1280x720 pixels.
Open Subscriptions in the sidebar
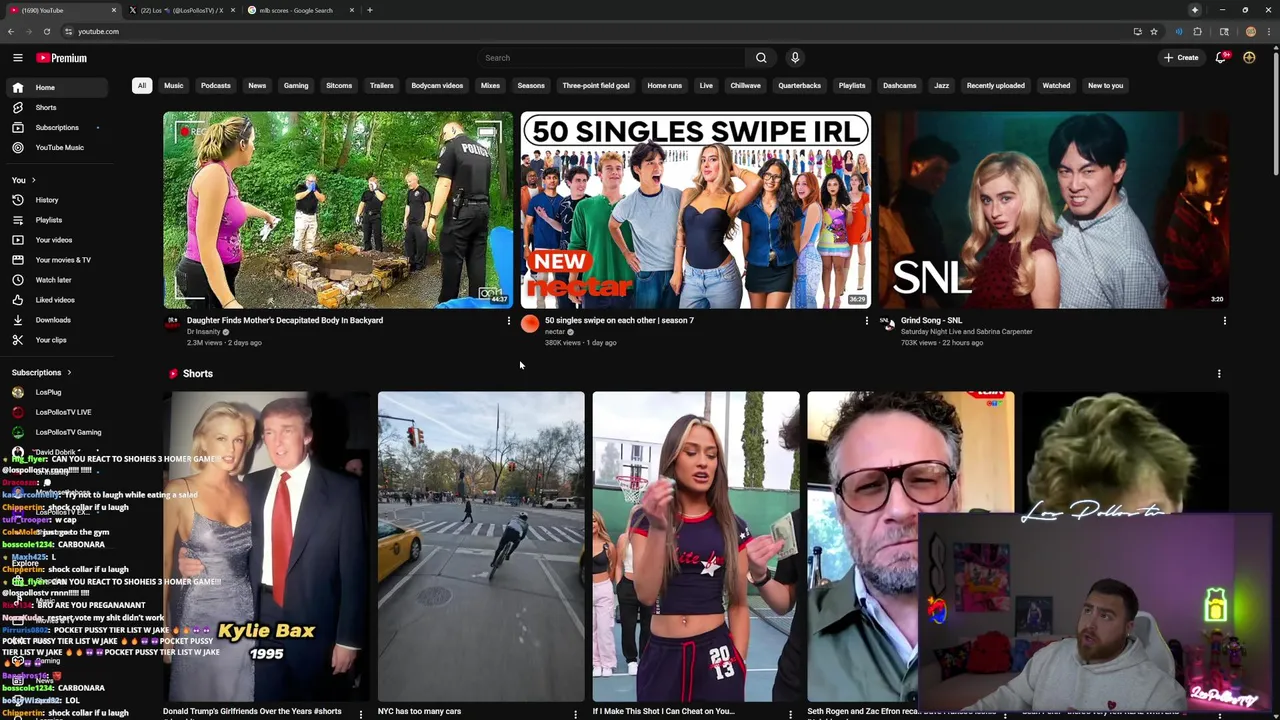[x=56, y=127]
